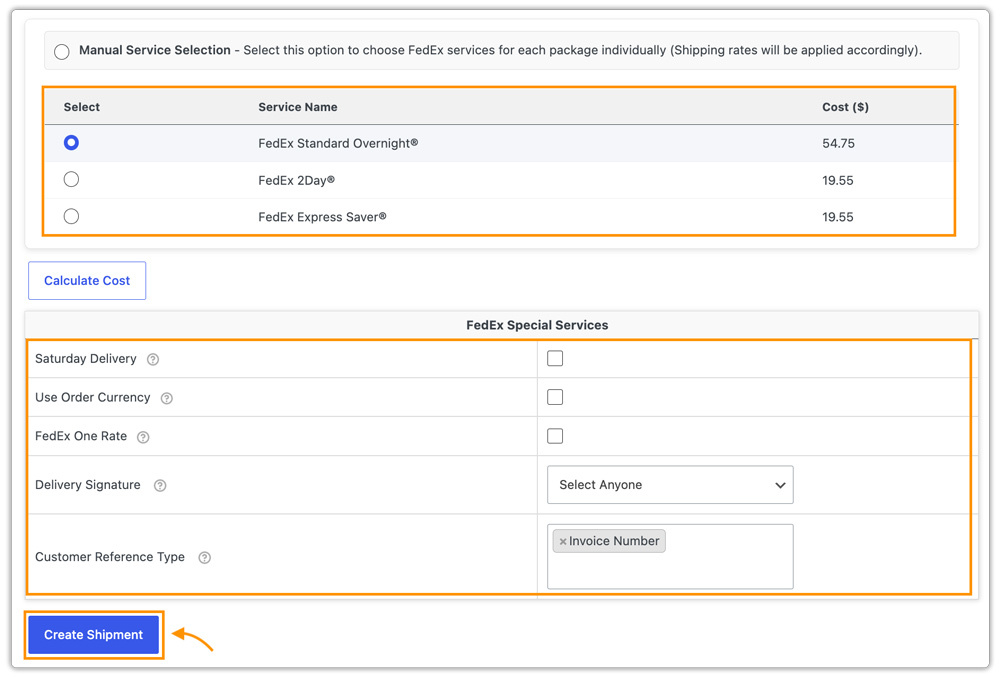Open help icon beside FedEx One Rate
The height and width of the screenshot is (678, 1000).
pos(143,438)
